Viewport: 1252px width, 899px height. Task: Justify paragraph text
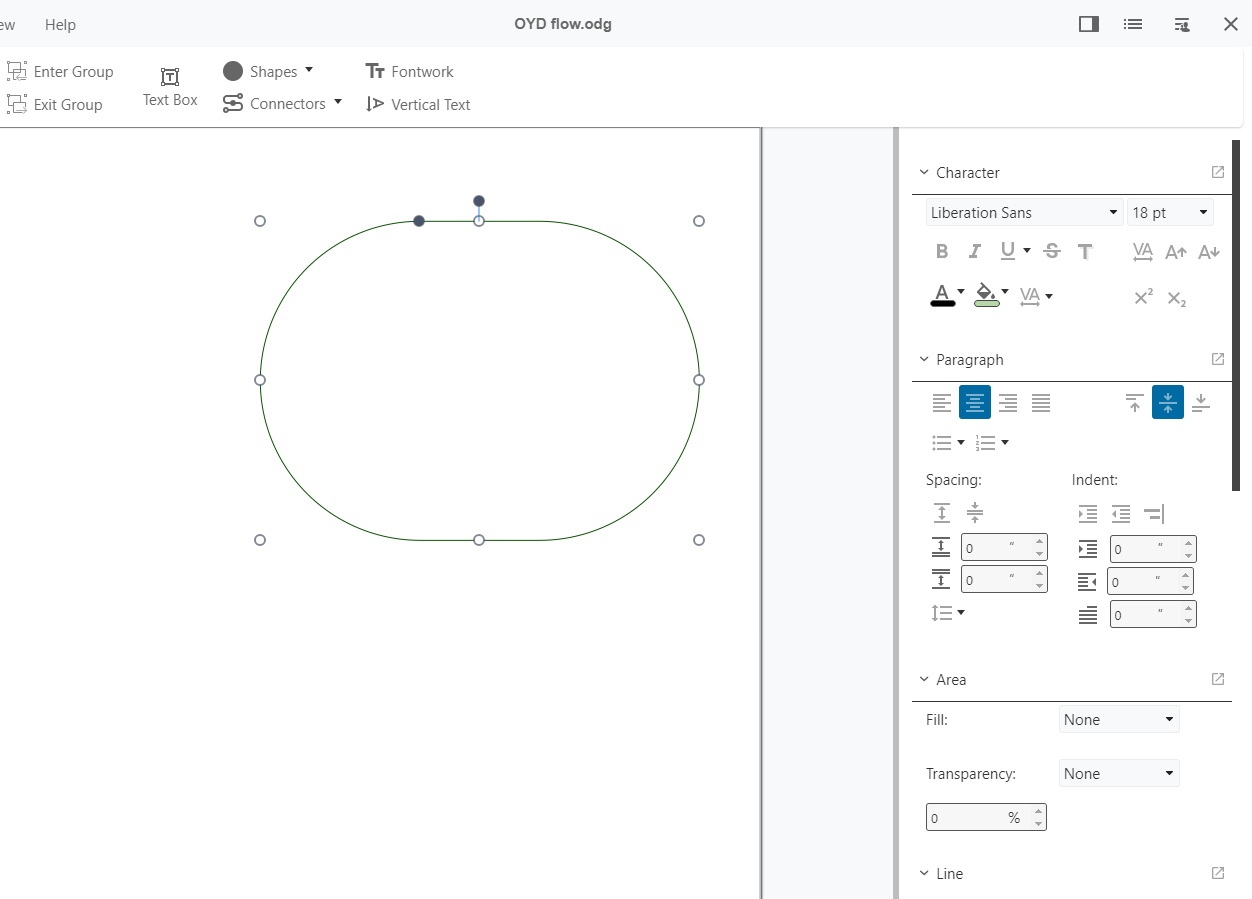[x=1041, y=402]
